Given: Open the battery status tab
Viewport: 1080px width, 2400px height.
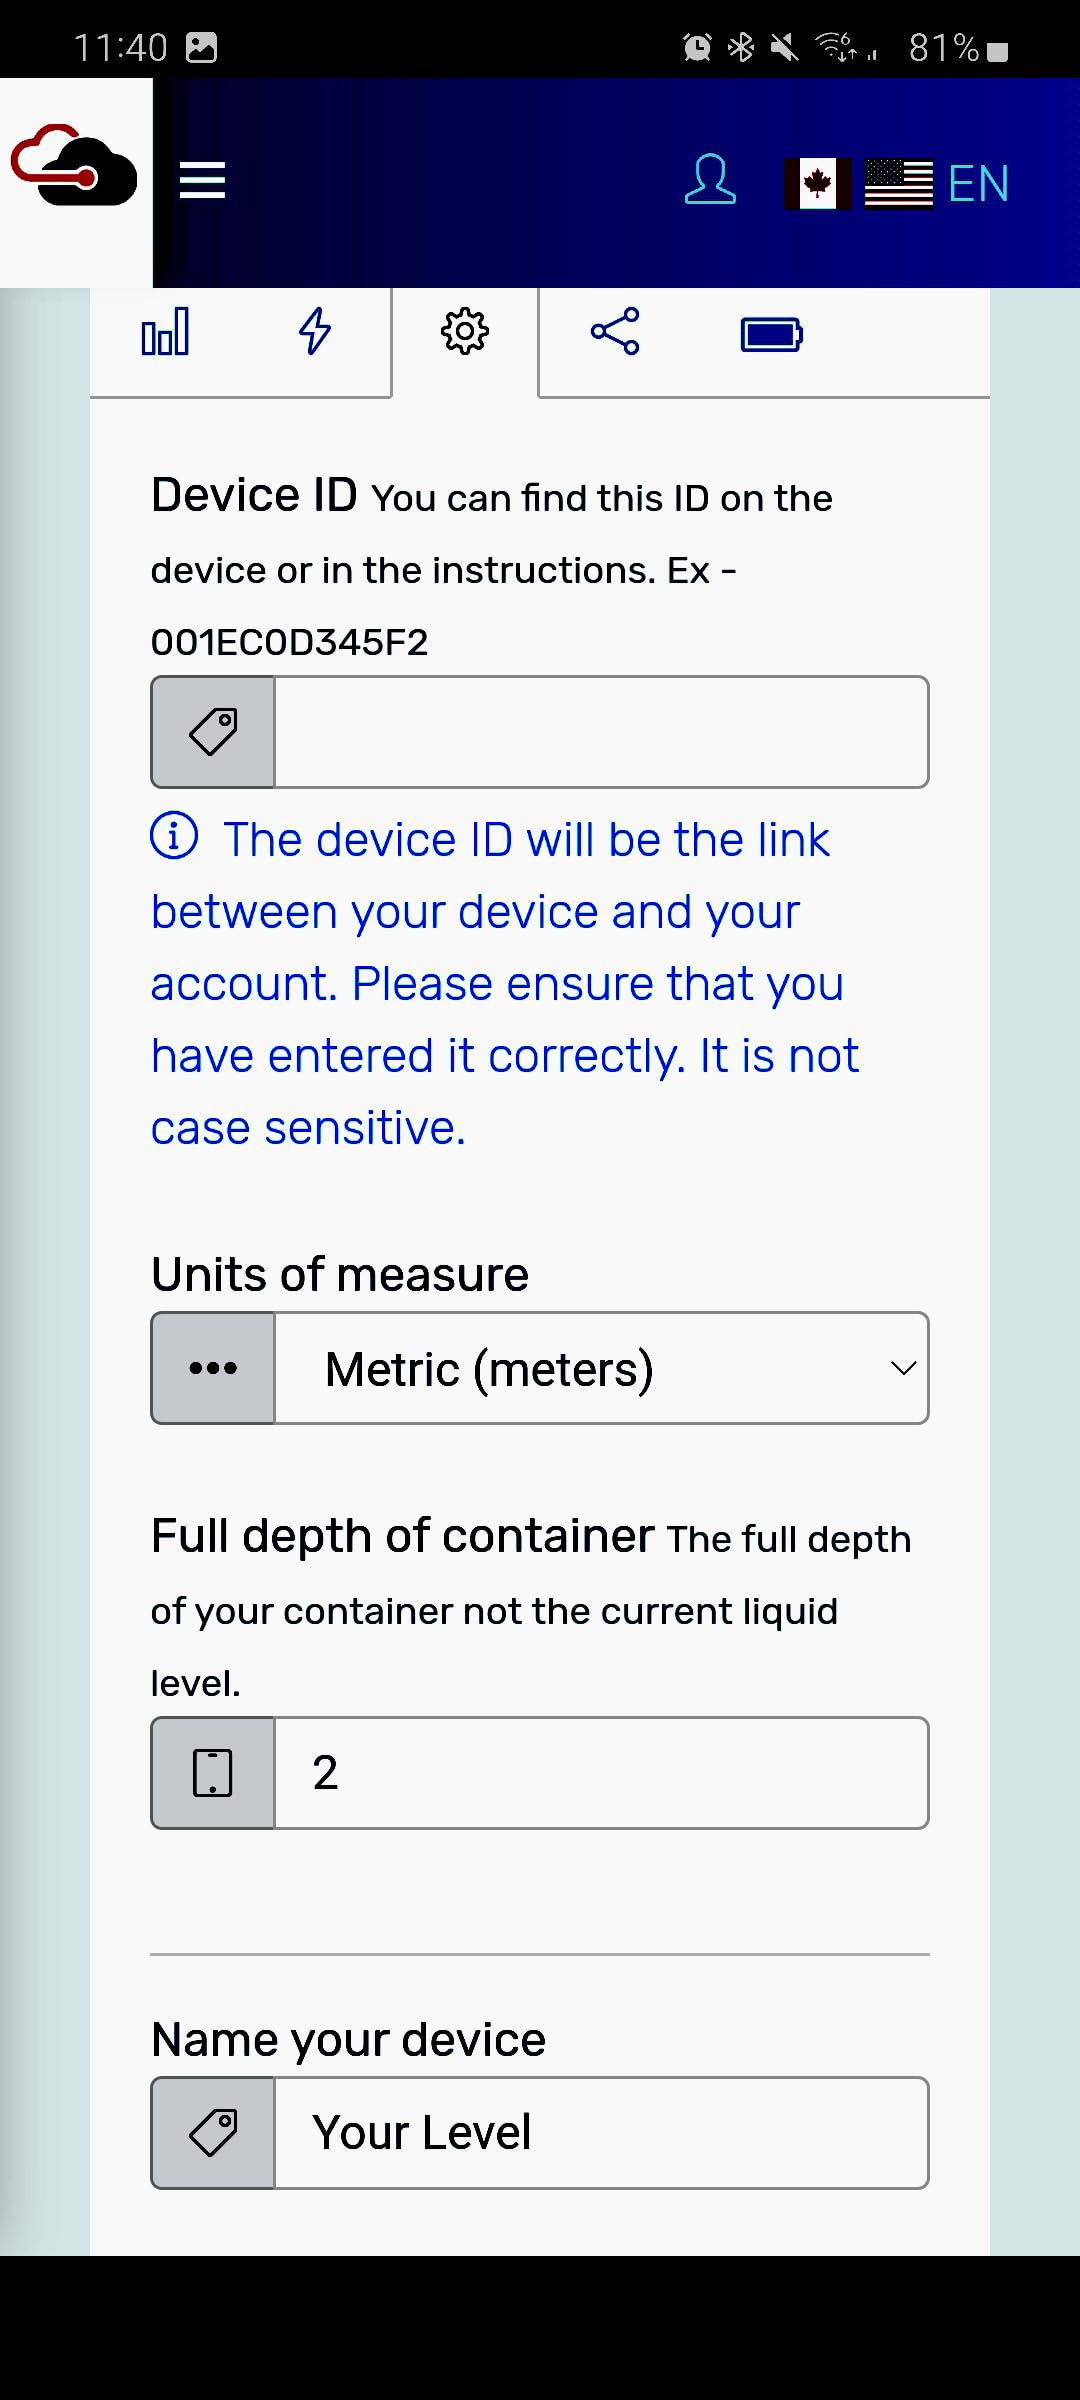Looking at the screenshot, I should tap(771, 334).
